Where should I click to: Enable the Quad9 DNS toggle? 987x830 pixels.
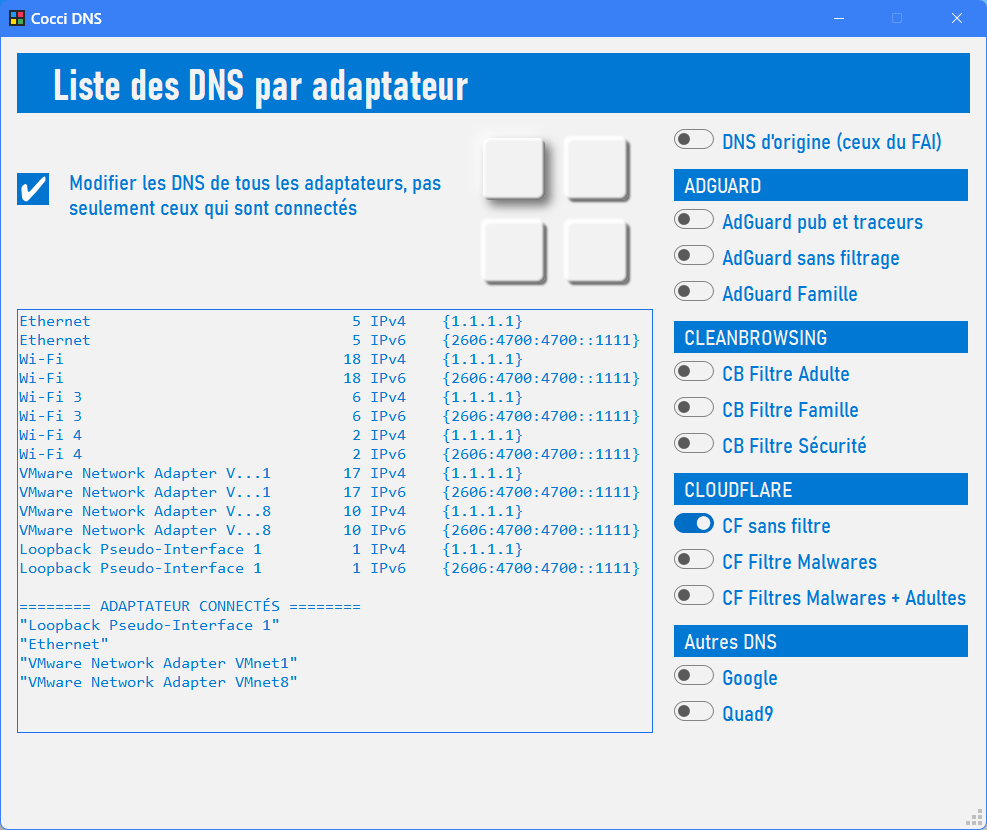point(694,712)
